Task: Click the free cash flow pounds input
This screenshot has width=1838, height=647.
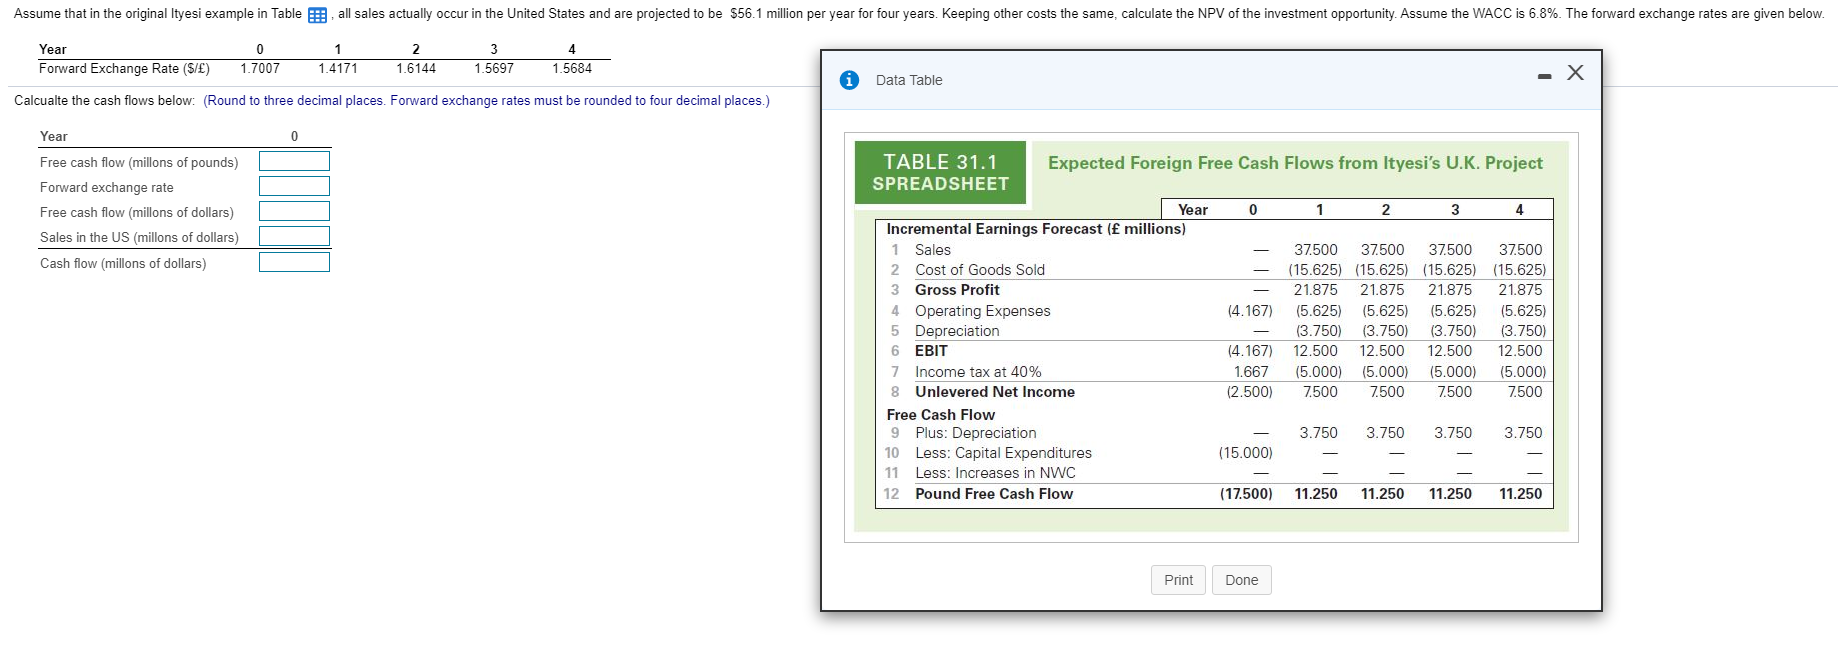Action: 294,161
